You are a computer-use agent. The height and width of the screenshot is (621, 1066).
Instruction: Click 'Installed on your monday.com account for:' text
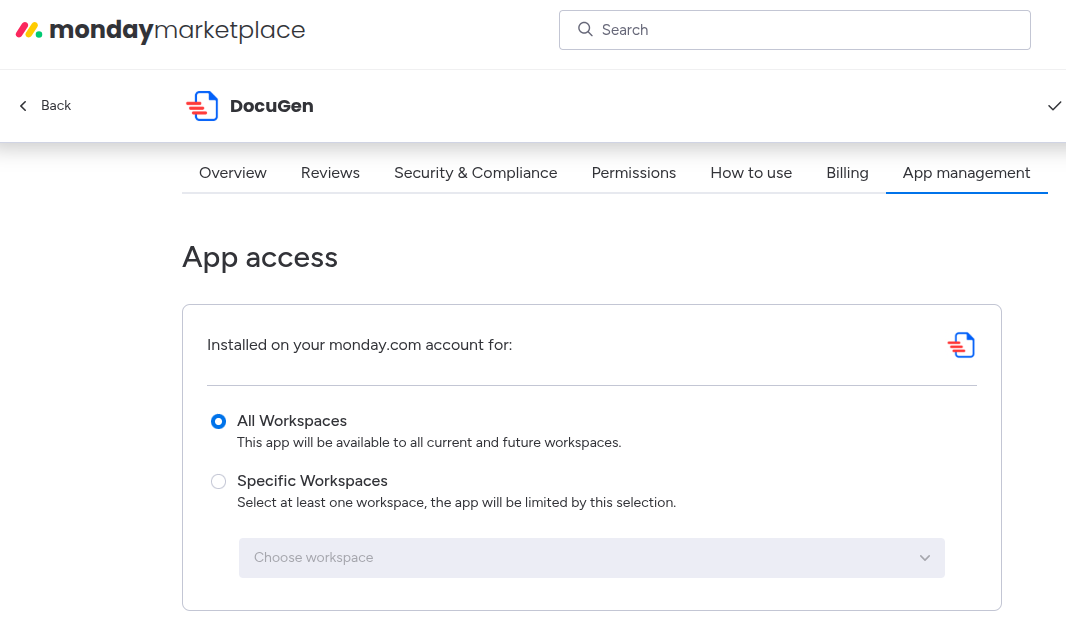pyautogui.click(x=360, y=345)
